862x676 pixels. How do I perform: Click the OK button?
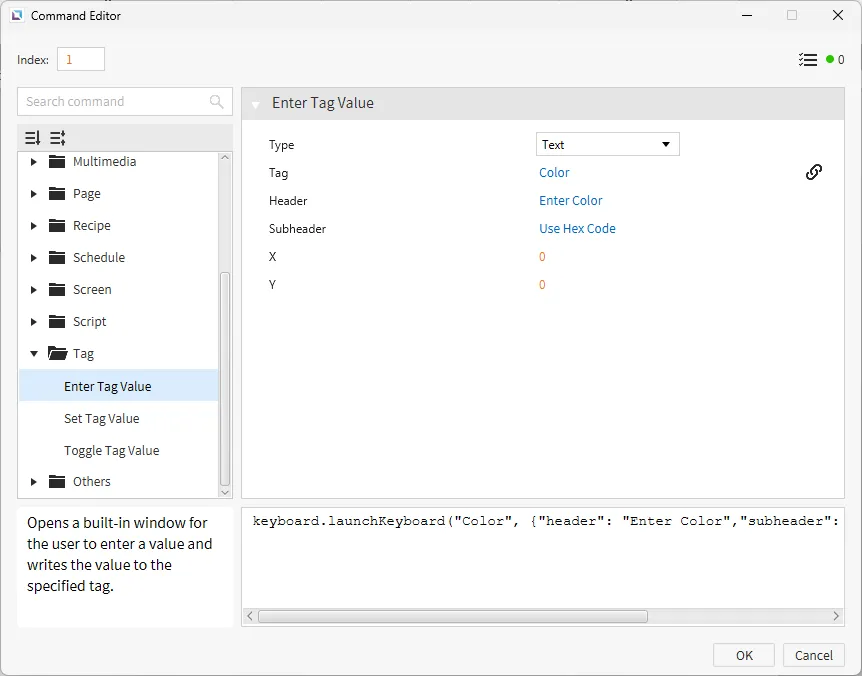point(743,655)
